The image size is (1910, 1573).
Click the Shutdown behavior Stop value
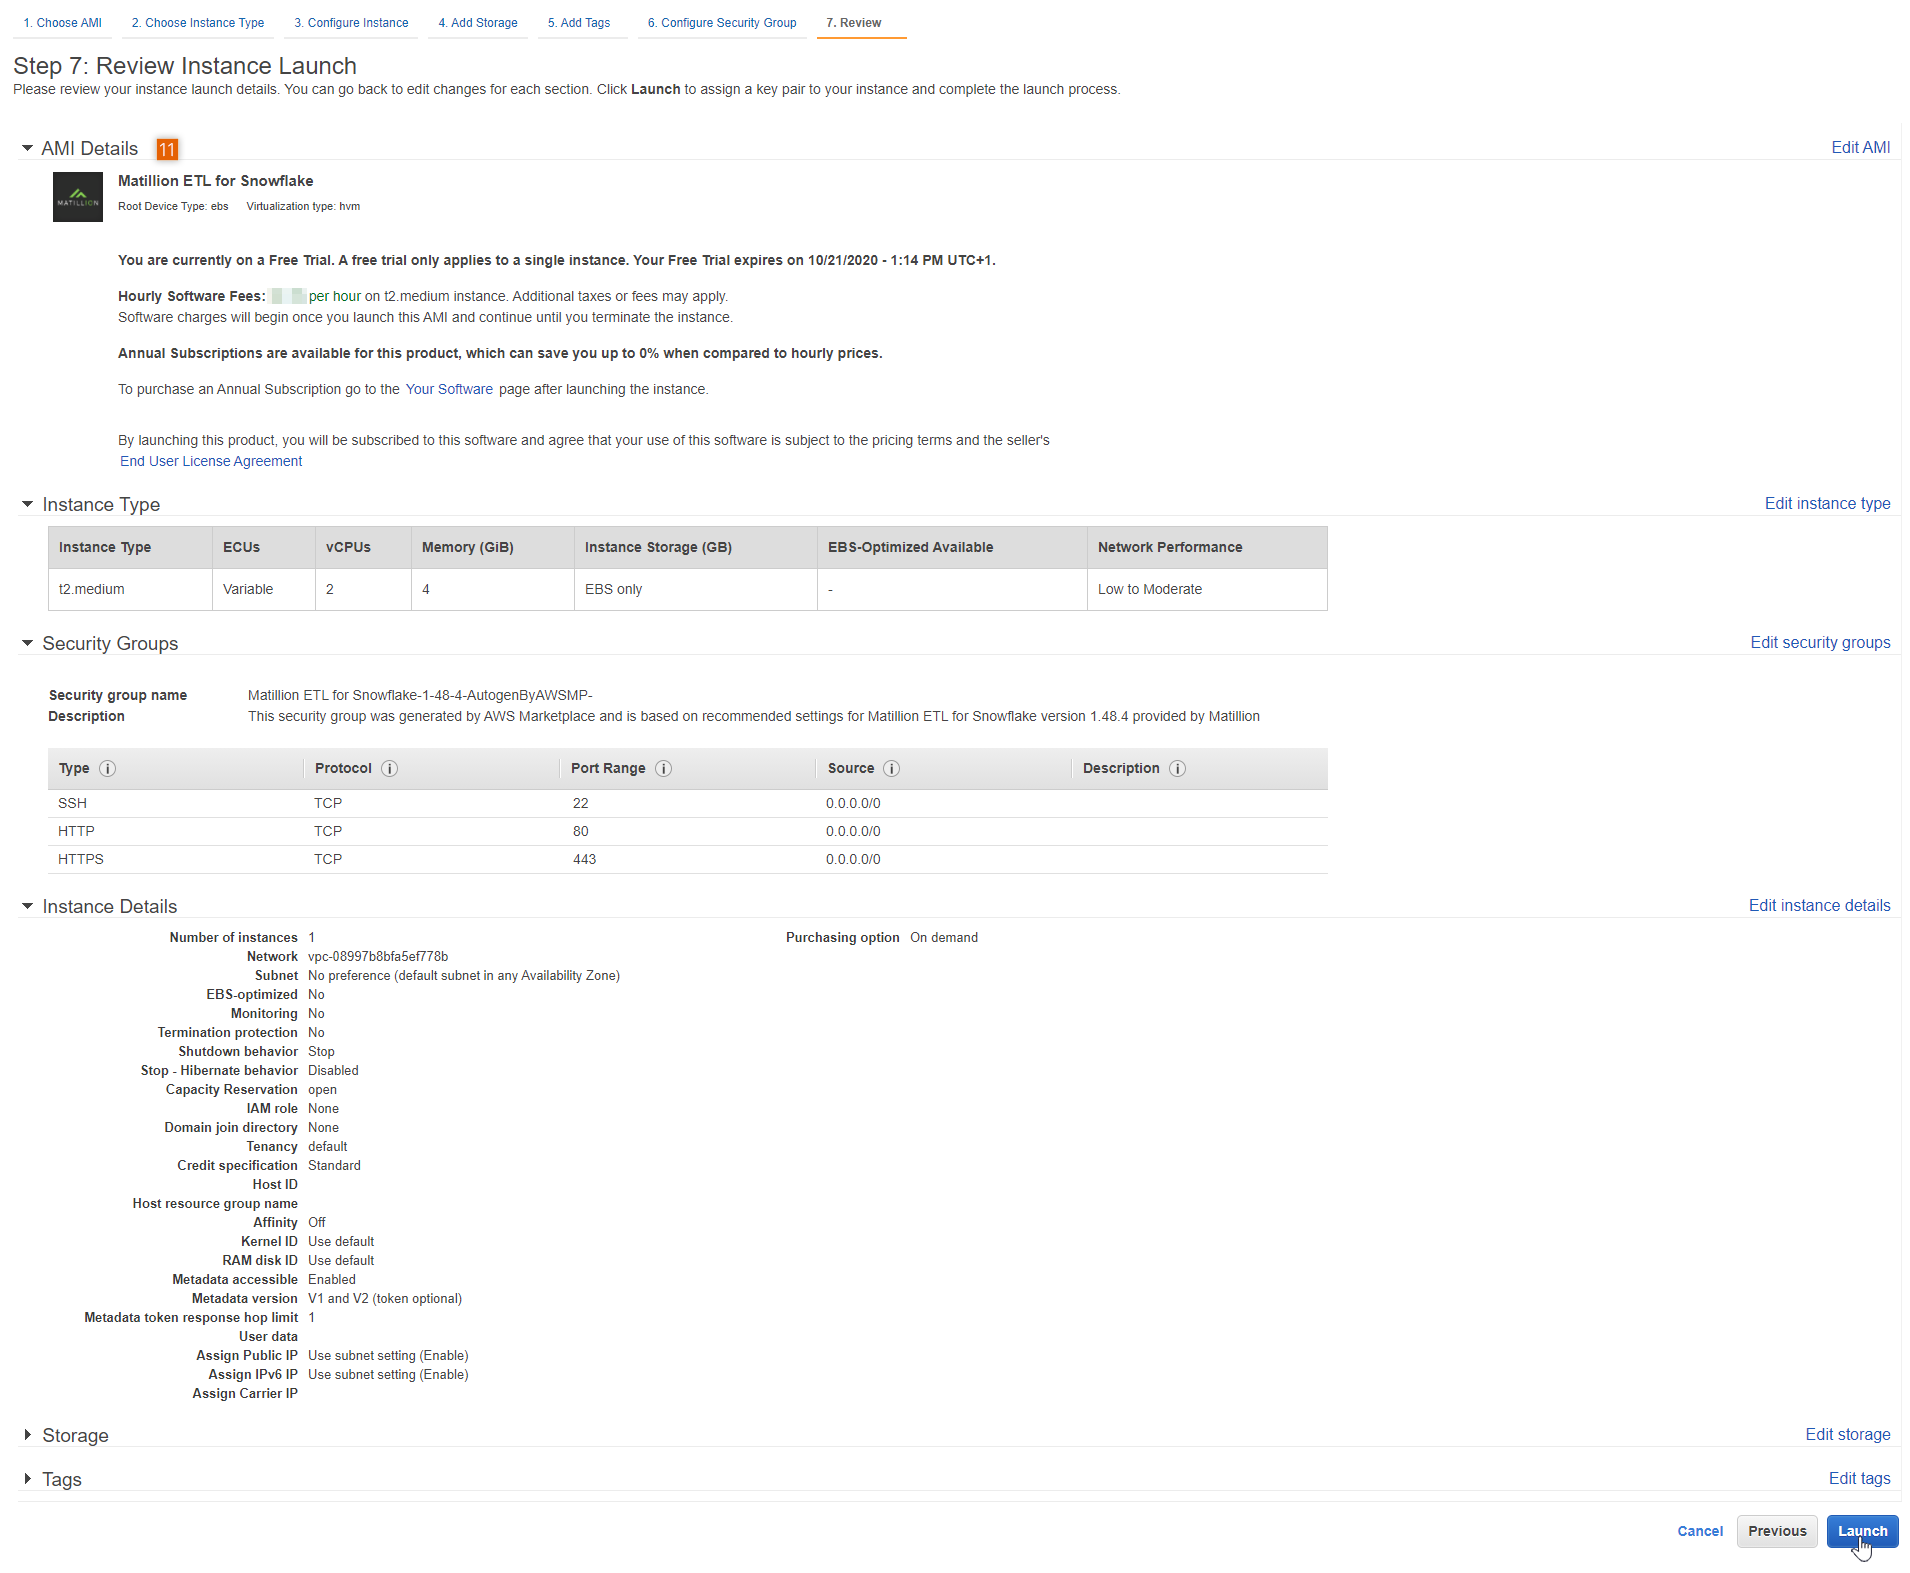click(321, 1051)
